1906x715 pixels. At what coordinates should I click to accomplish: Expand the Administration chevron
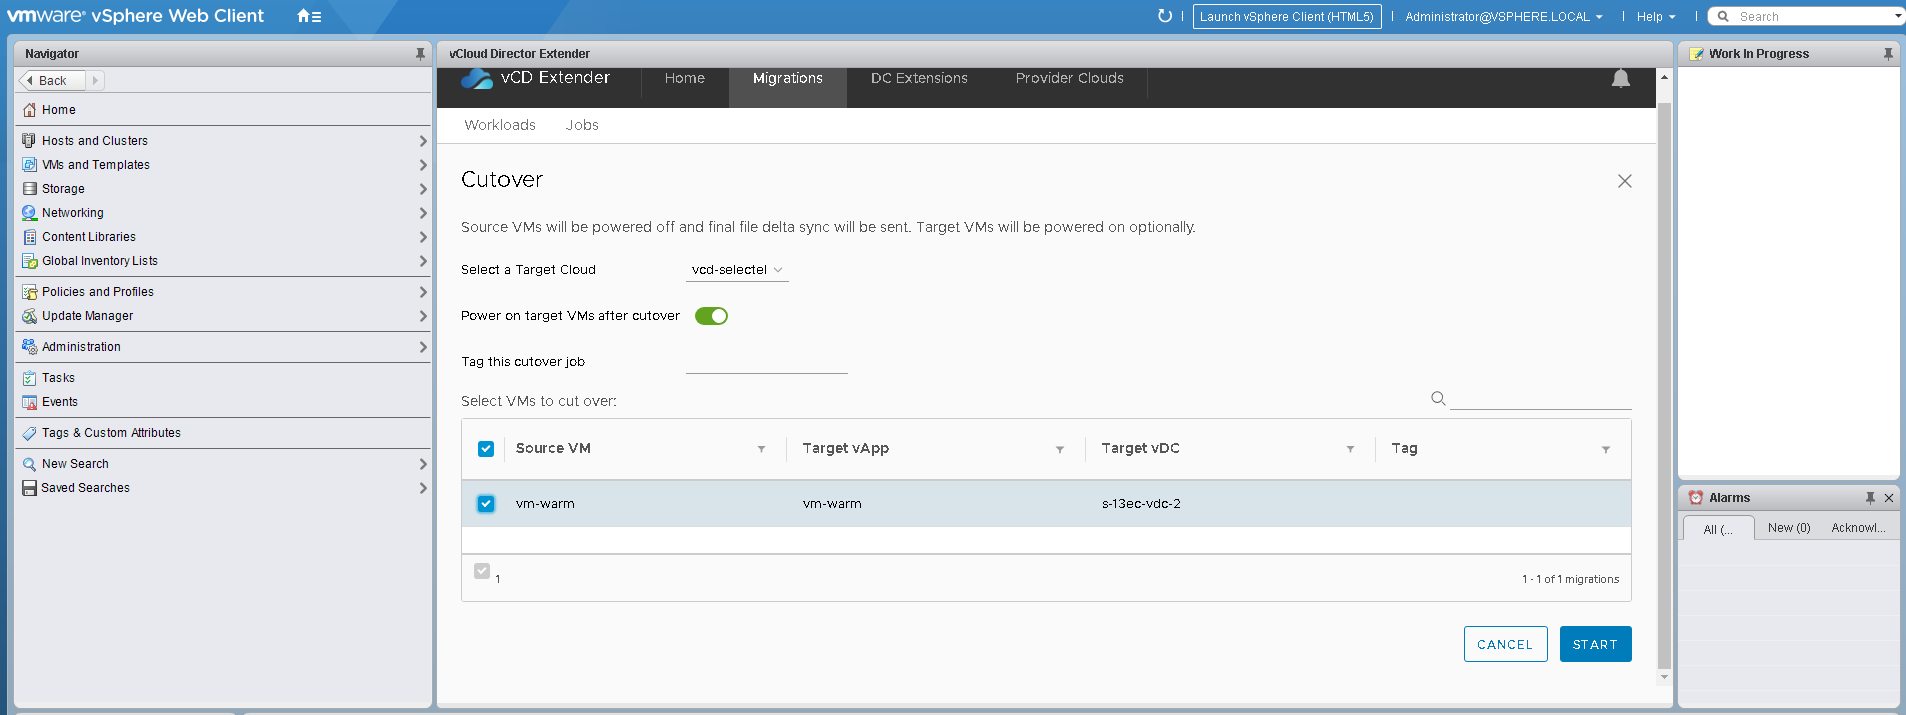pyautogui.click(x=423, y=347)
